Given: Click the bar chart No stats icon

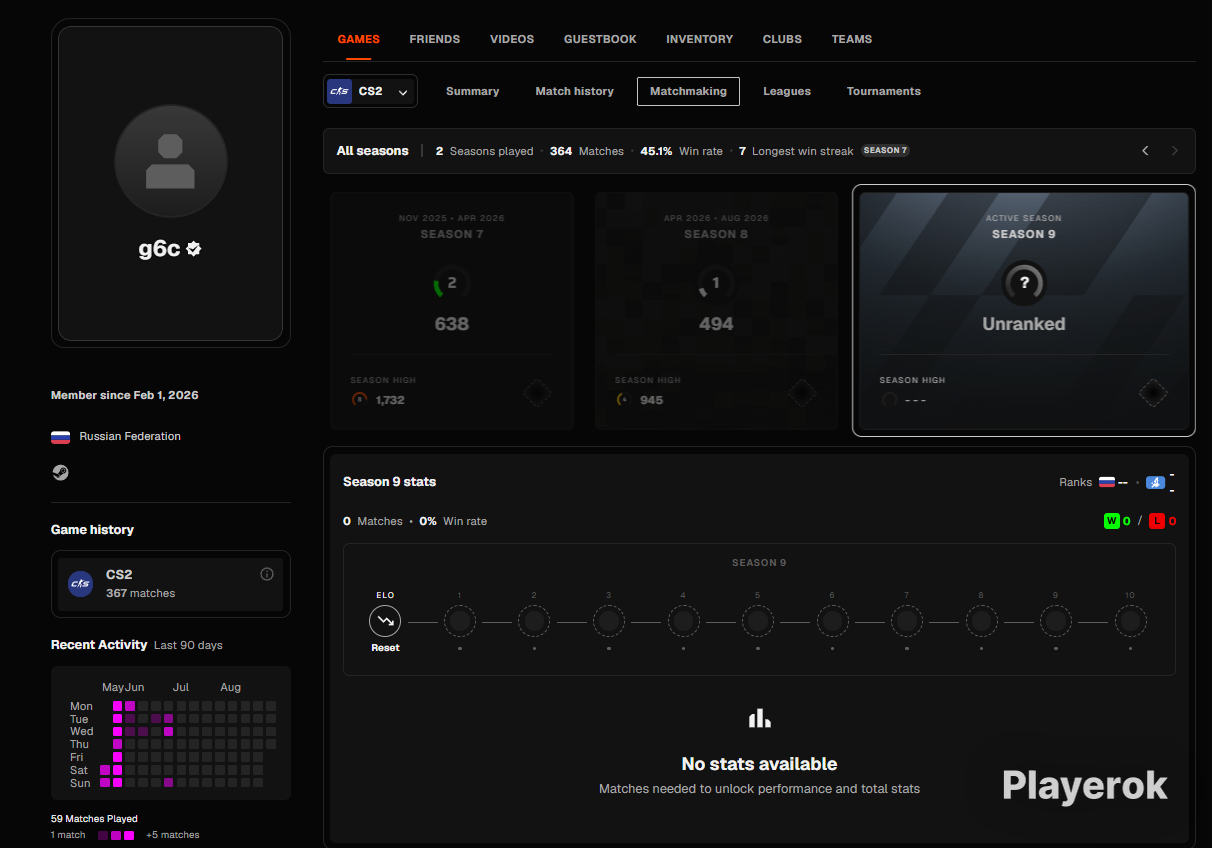Looking at the screenshot, I should [760, 718].
